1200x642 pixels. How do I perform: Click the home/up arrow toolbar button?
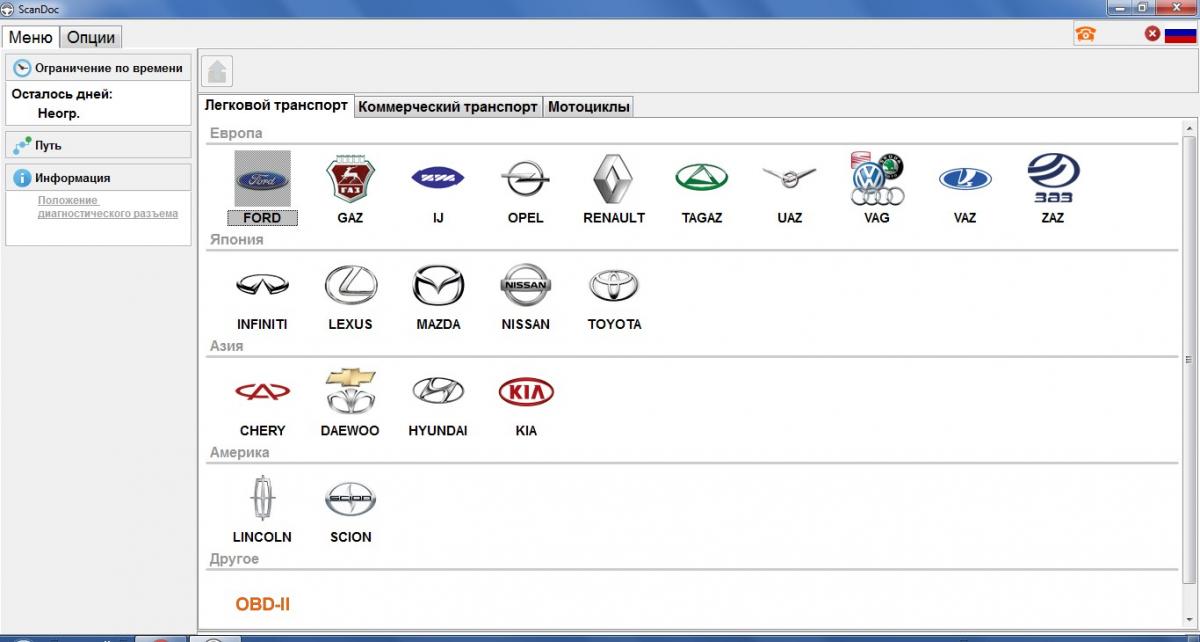coord(217,72)
